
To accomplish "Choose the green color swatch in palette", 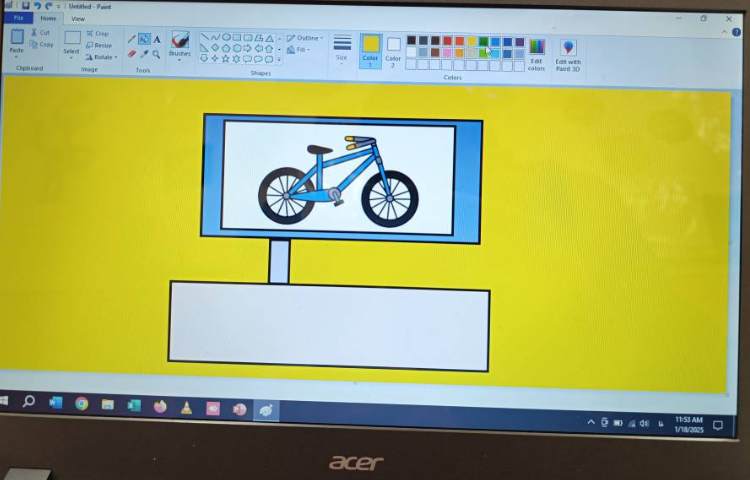I will click(x=484, y=41).
